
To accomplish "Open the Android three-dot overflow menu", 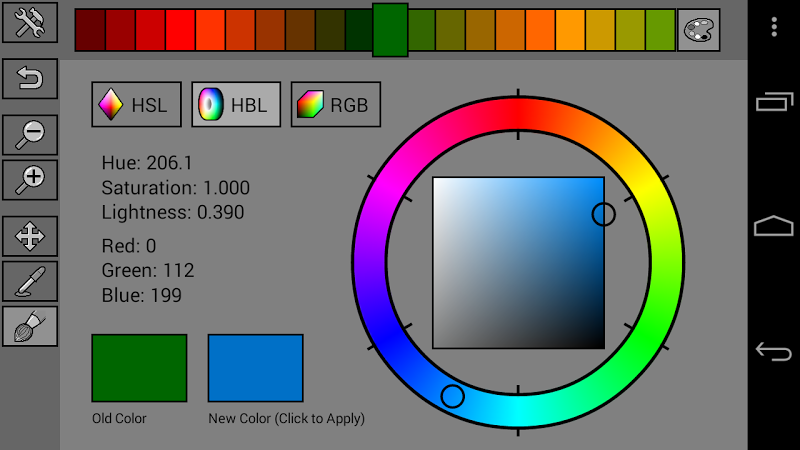I will click(774, 27).
